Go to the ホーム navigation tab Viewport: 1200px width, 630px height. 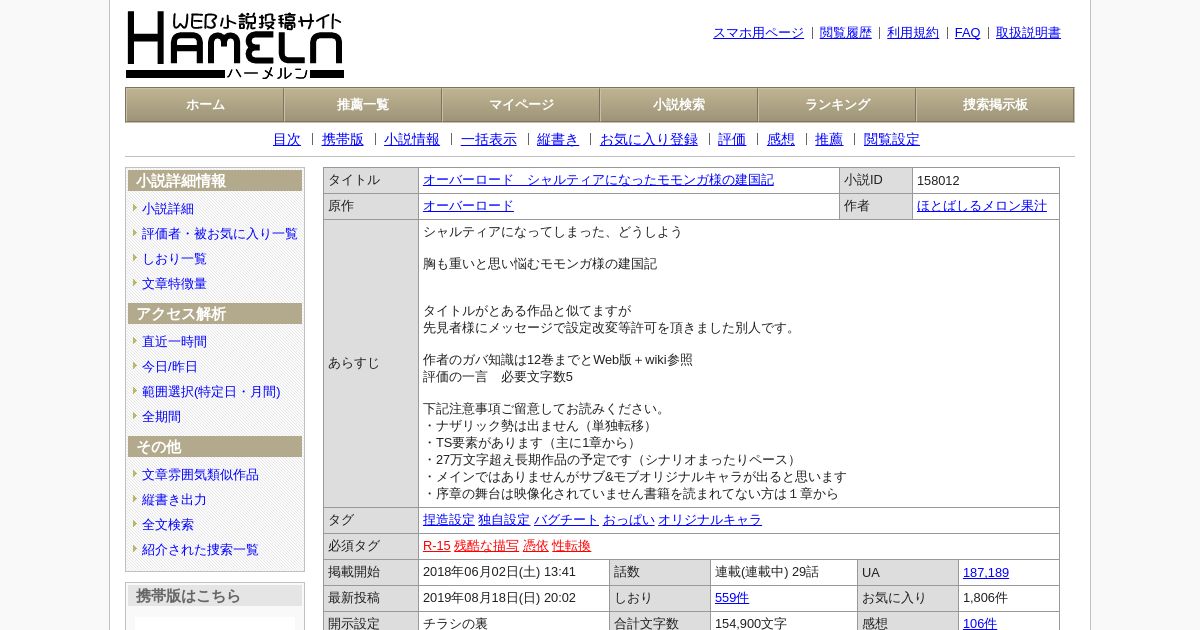[x=205, y=105]
